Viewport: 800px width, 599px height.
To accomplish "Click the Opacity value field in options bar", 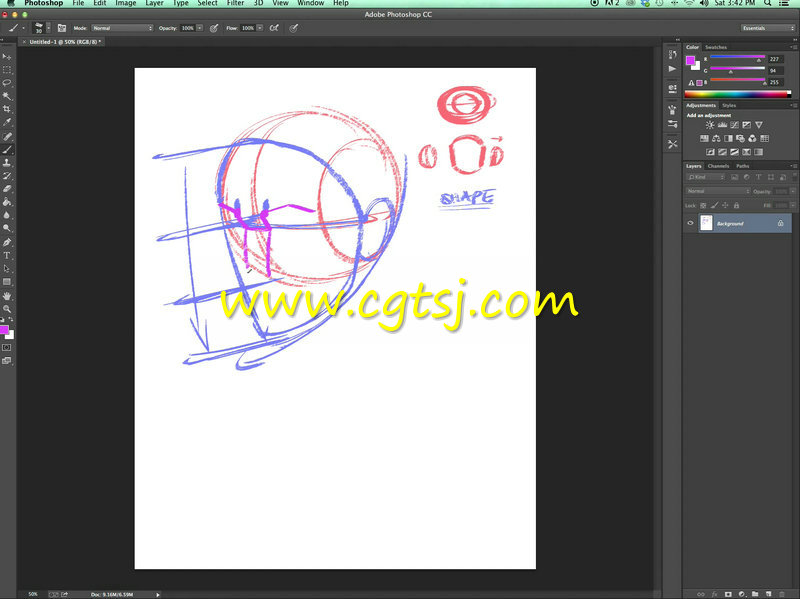I will coord(188,28).
